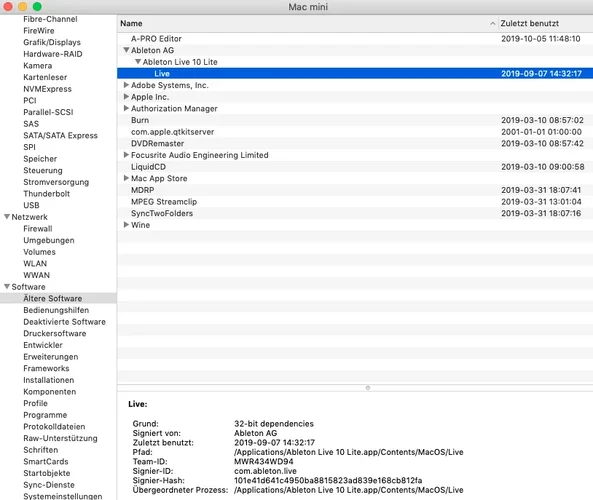Open SPI in the sidebar
The width and height of the screenshot is (593, 500).
click(x=29, y=147)
